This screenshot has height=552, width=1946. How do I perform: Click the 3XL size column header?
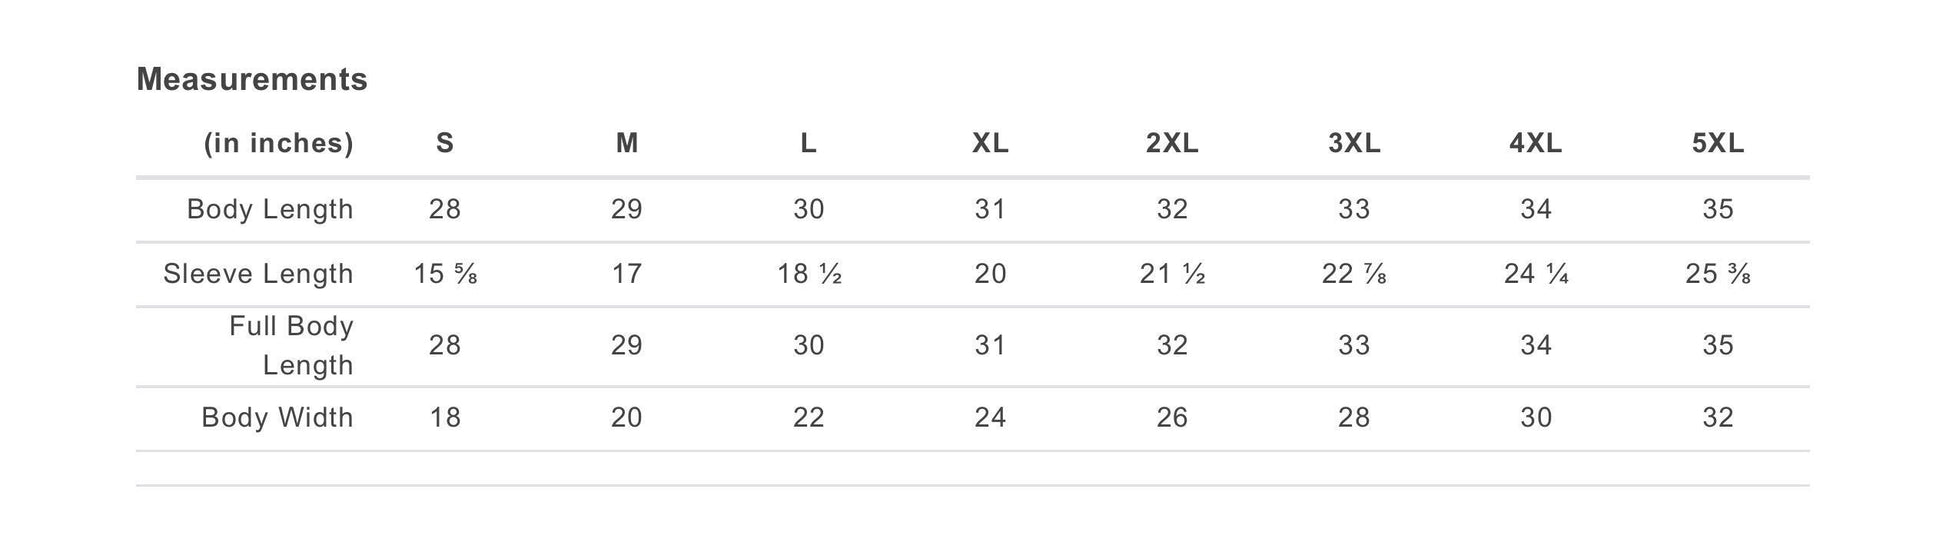click(x=1354, y=144)
